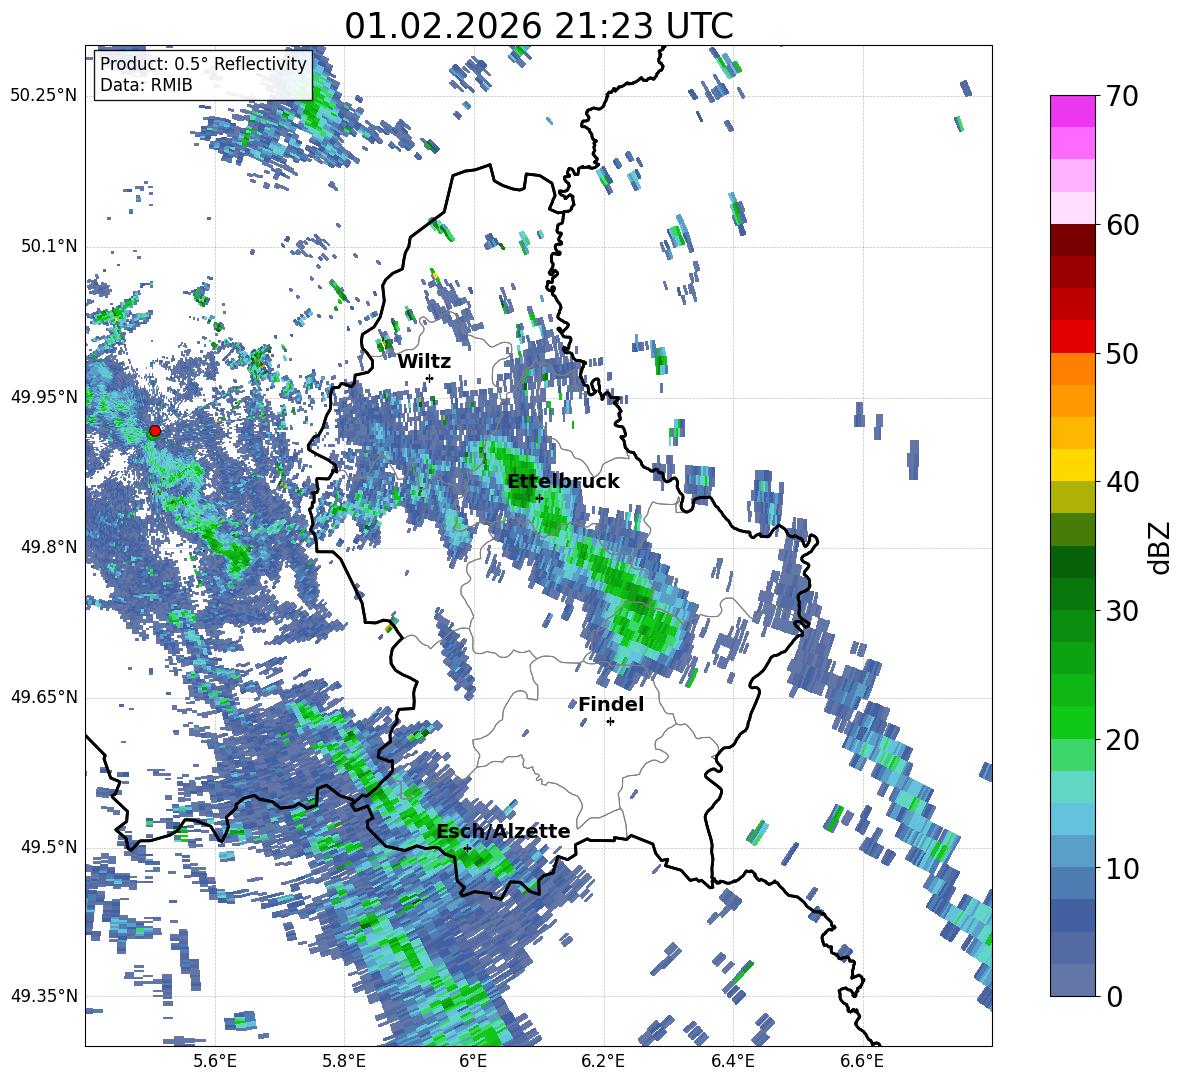The height and width of the screenshot is (1081, 1184).
Task: Click the 10 tick on colorbar
Action: [x=1121, y=868]
